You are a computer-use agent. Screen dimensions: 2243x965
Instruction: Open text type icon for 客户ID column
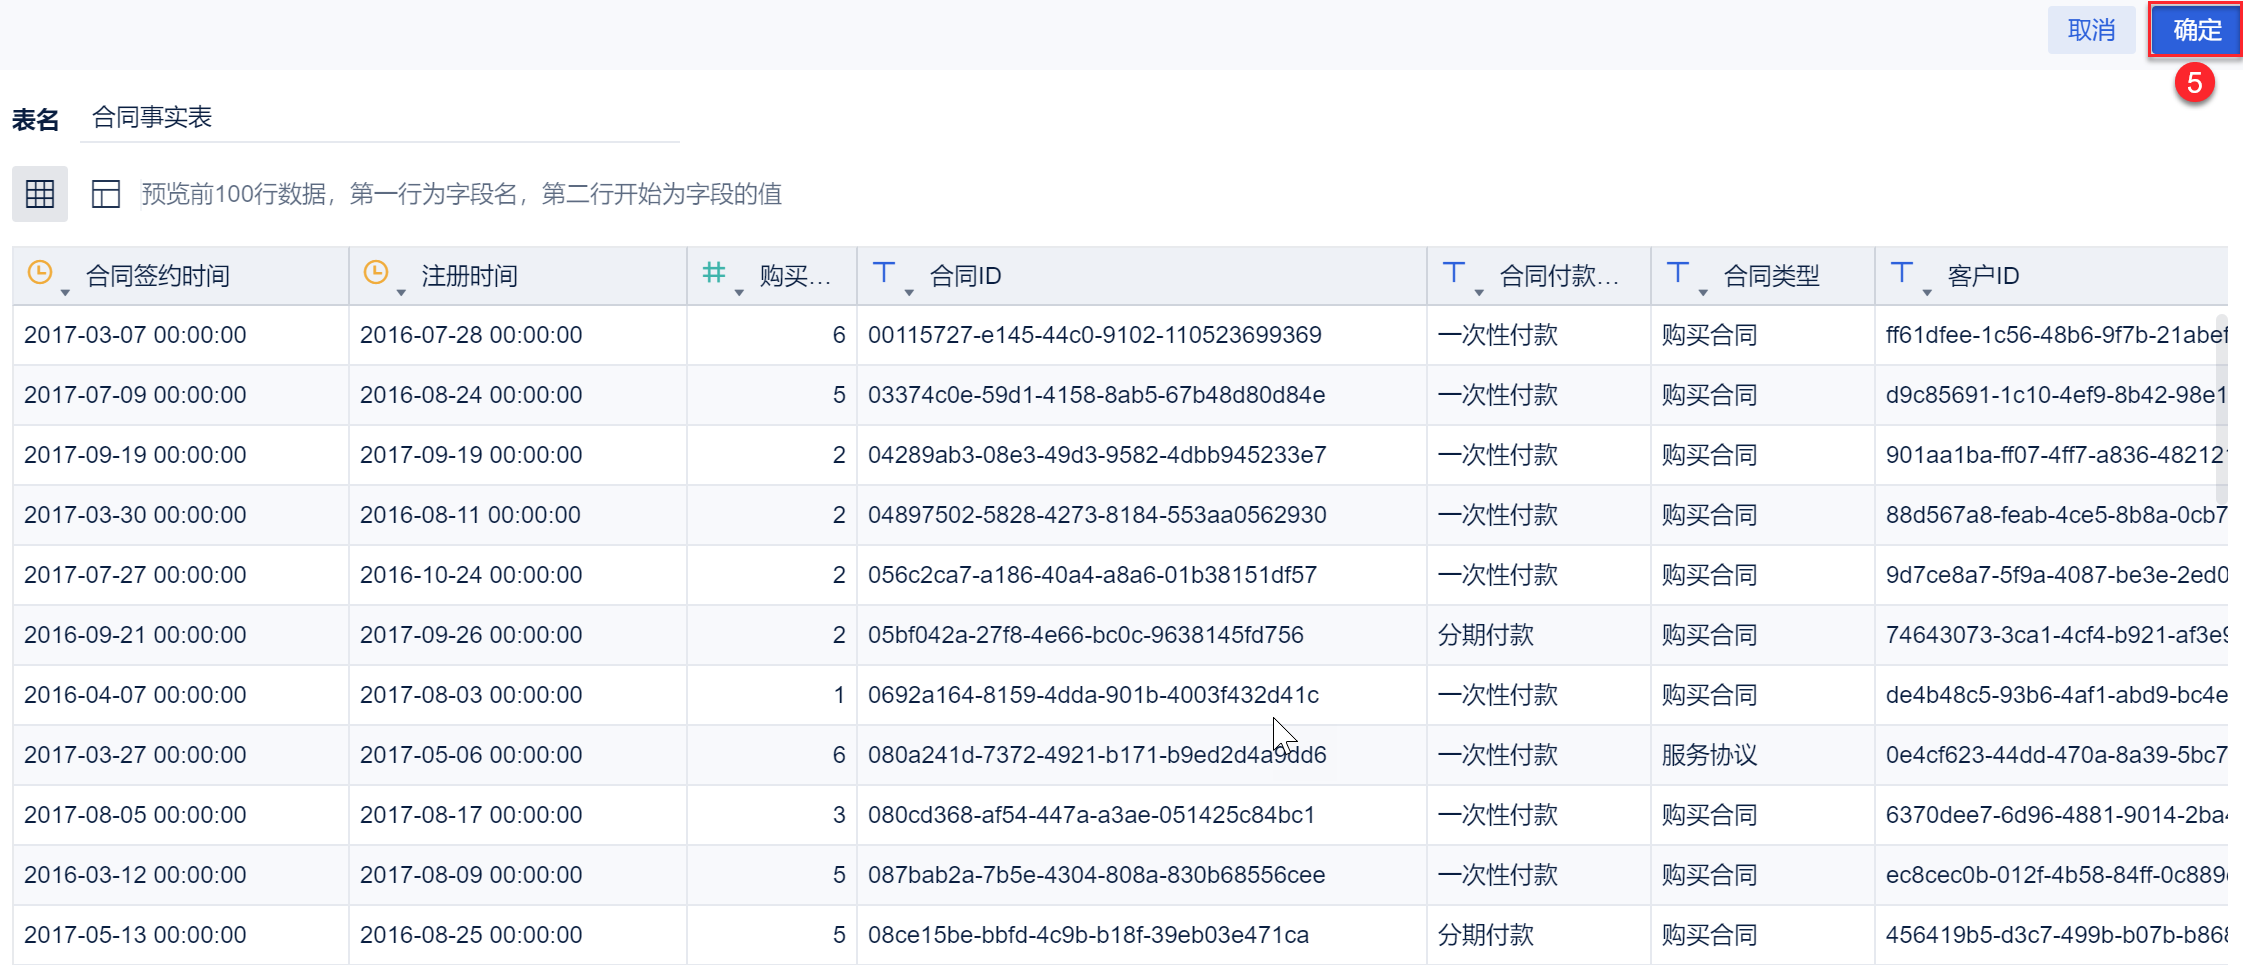click(1902, 272)
